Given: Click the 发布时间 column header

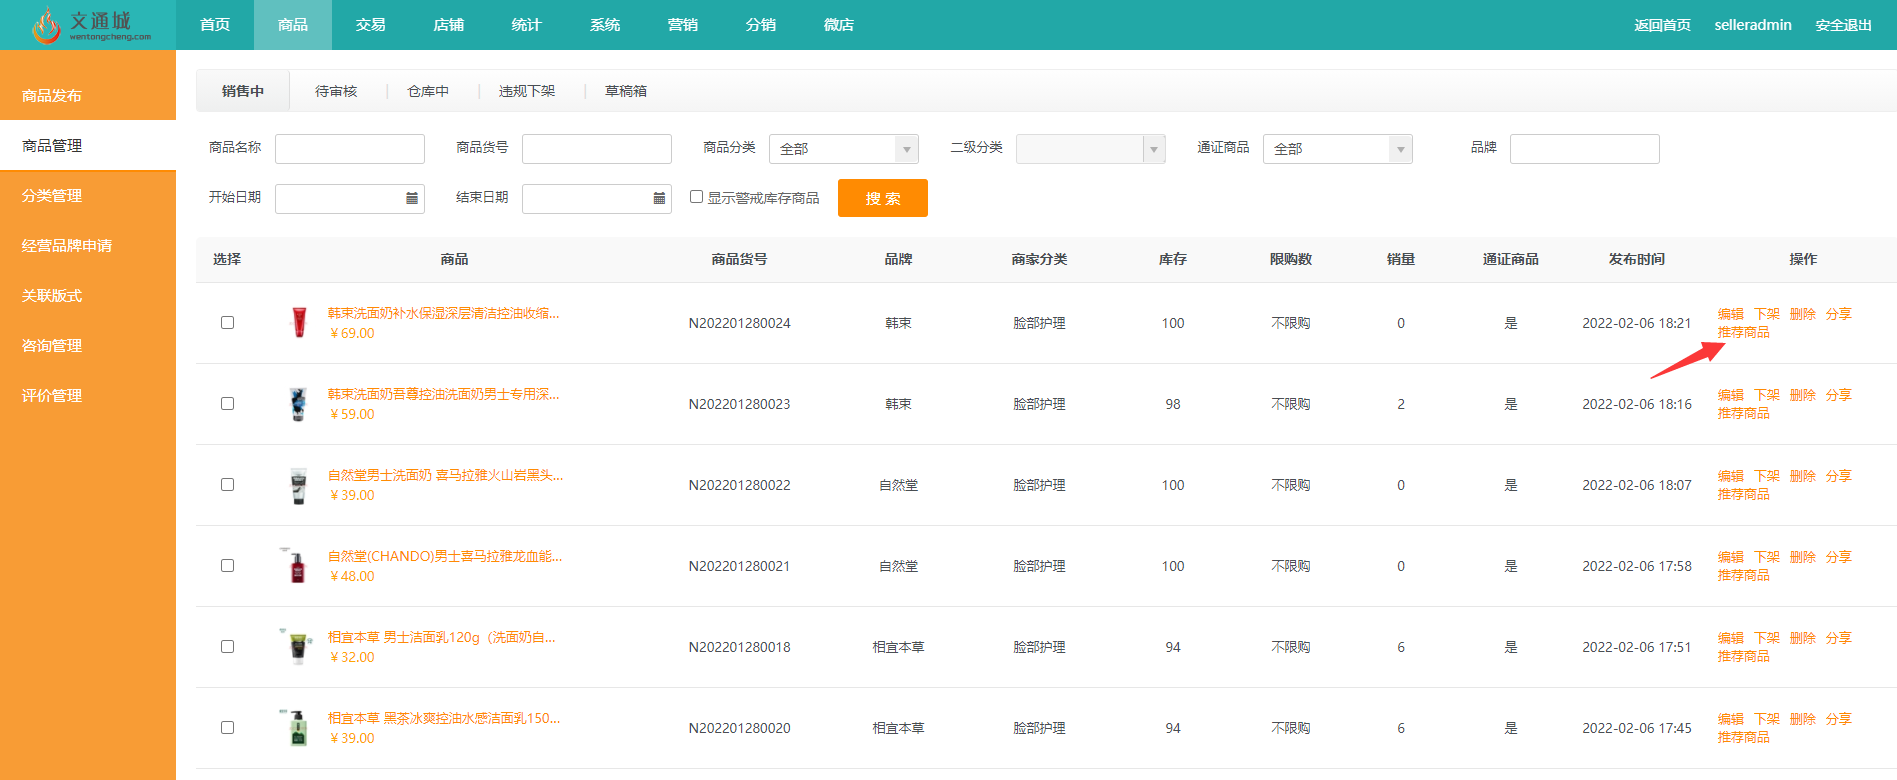Looking at the screenshot, I should [x=1637, y=259].
